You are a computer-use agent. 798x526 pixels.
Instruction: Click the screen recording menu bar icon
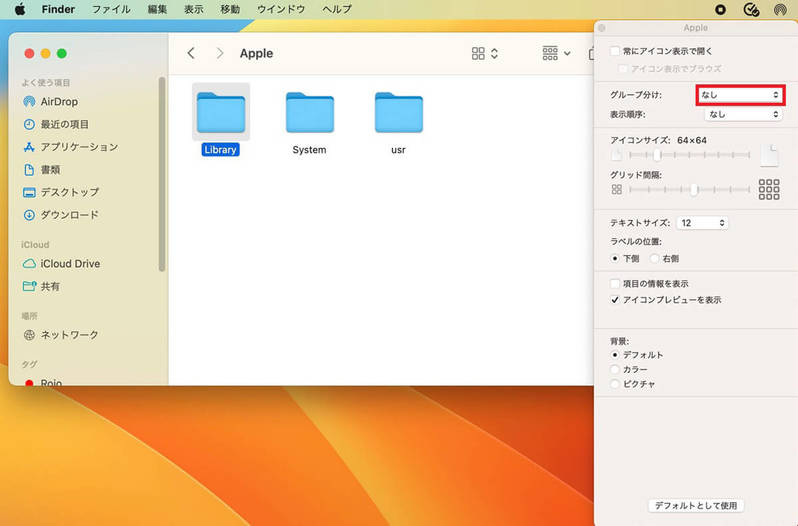click(720, 9)
